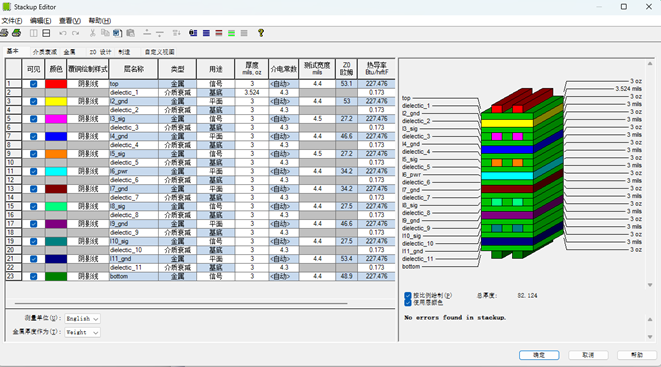Click the vertical split view icon
The width and height of the screenshot is (661, 367).
(x=33, y=33)
